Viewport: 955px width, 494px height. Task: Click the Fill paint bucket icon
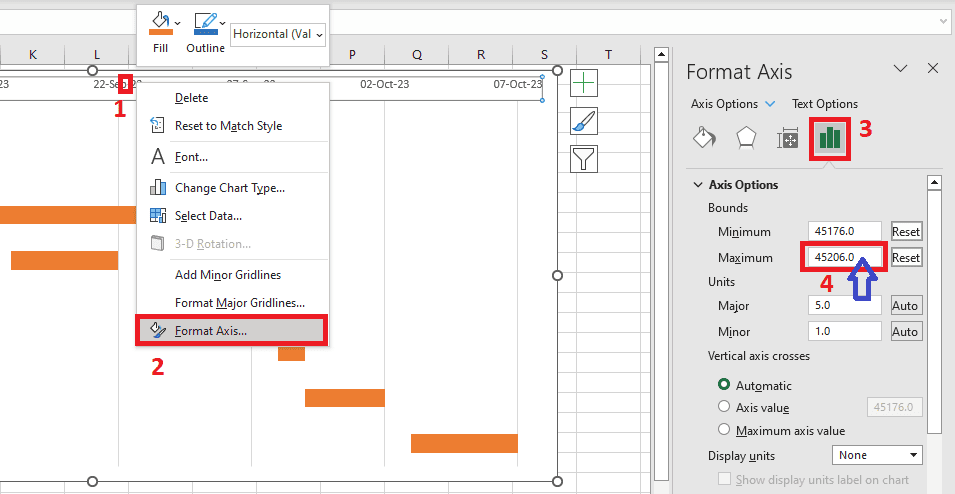coord(159,22)
